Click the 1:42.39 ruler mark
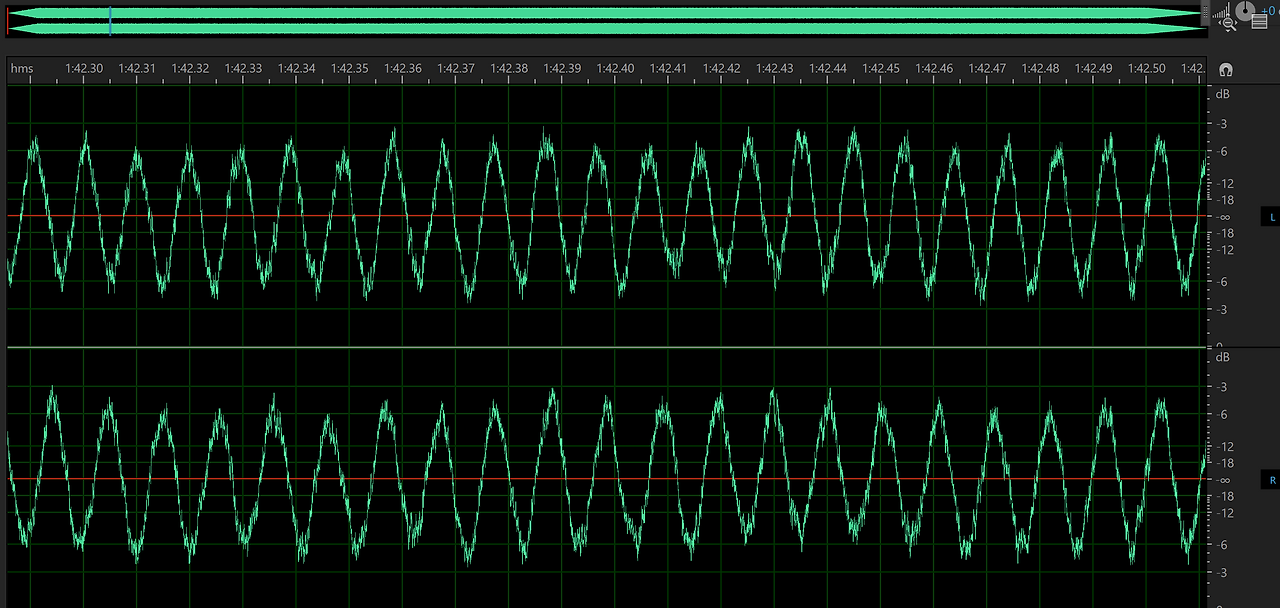 tap(562, 69)
